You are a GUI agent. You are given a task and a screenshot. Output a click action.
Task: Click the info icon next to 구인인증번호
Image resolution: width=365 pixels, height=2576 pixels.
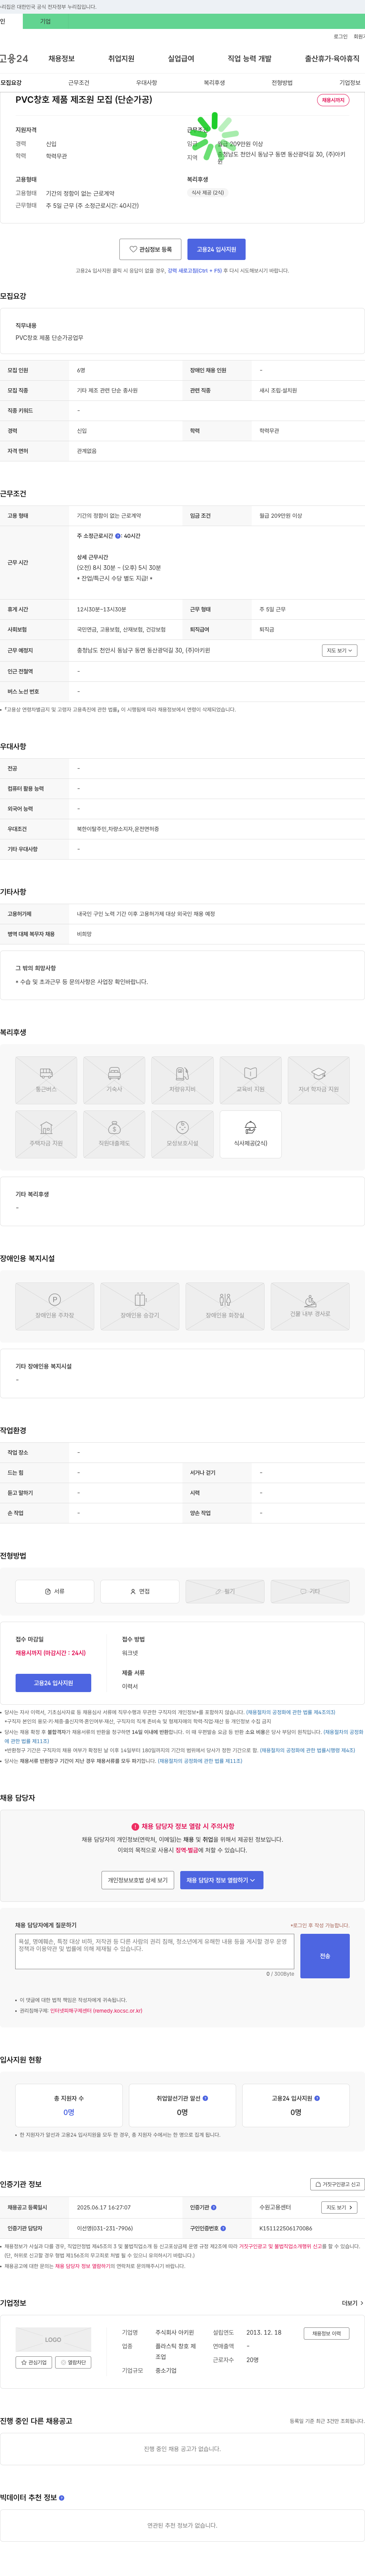[x=223, y=2228]
